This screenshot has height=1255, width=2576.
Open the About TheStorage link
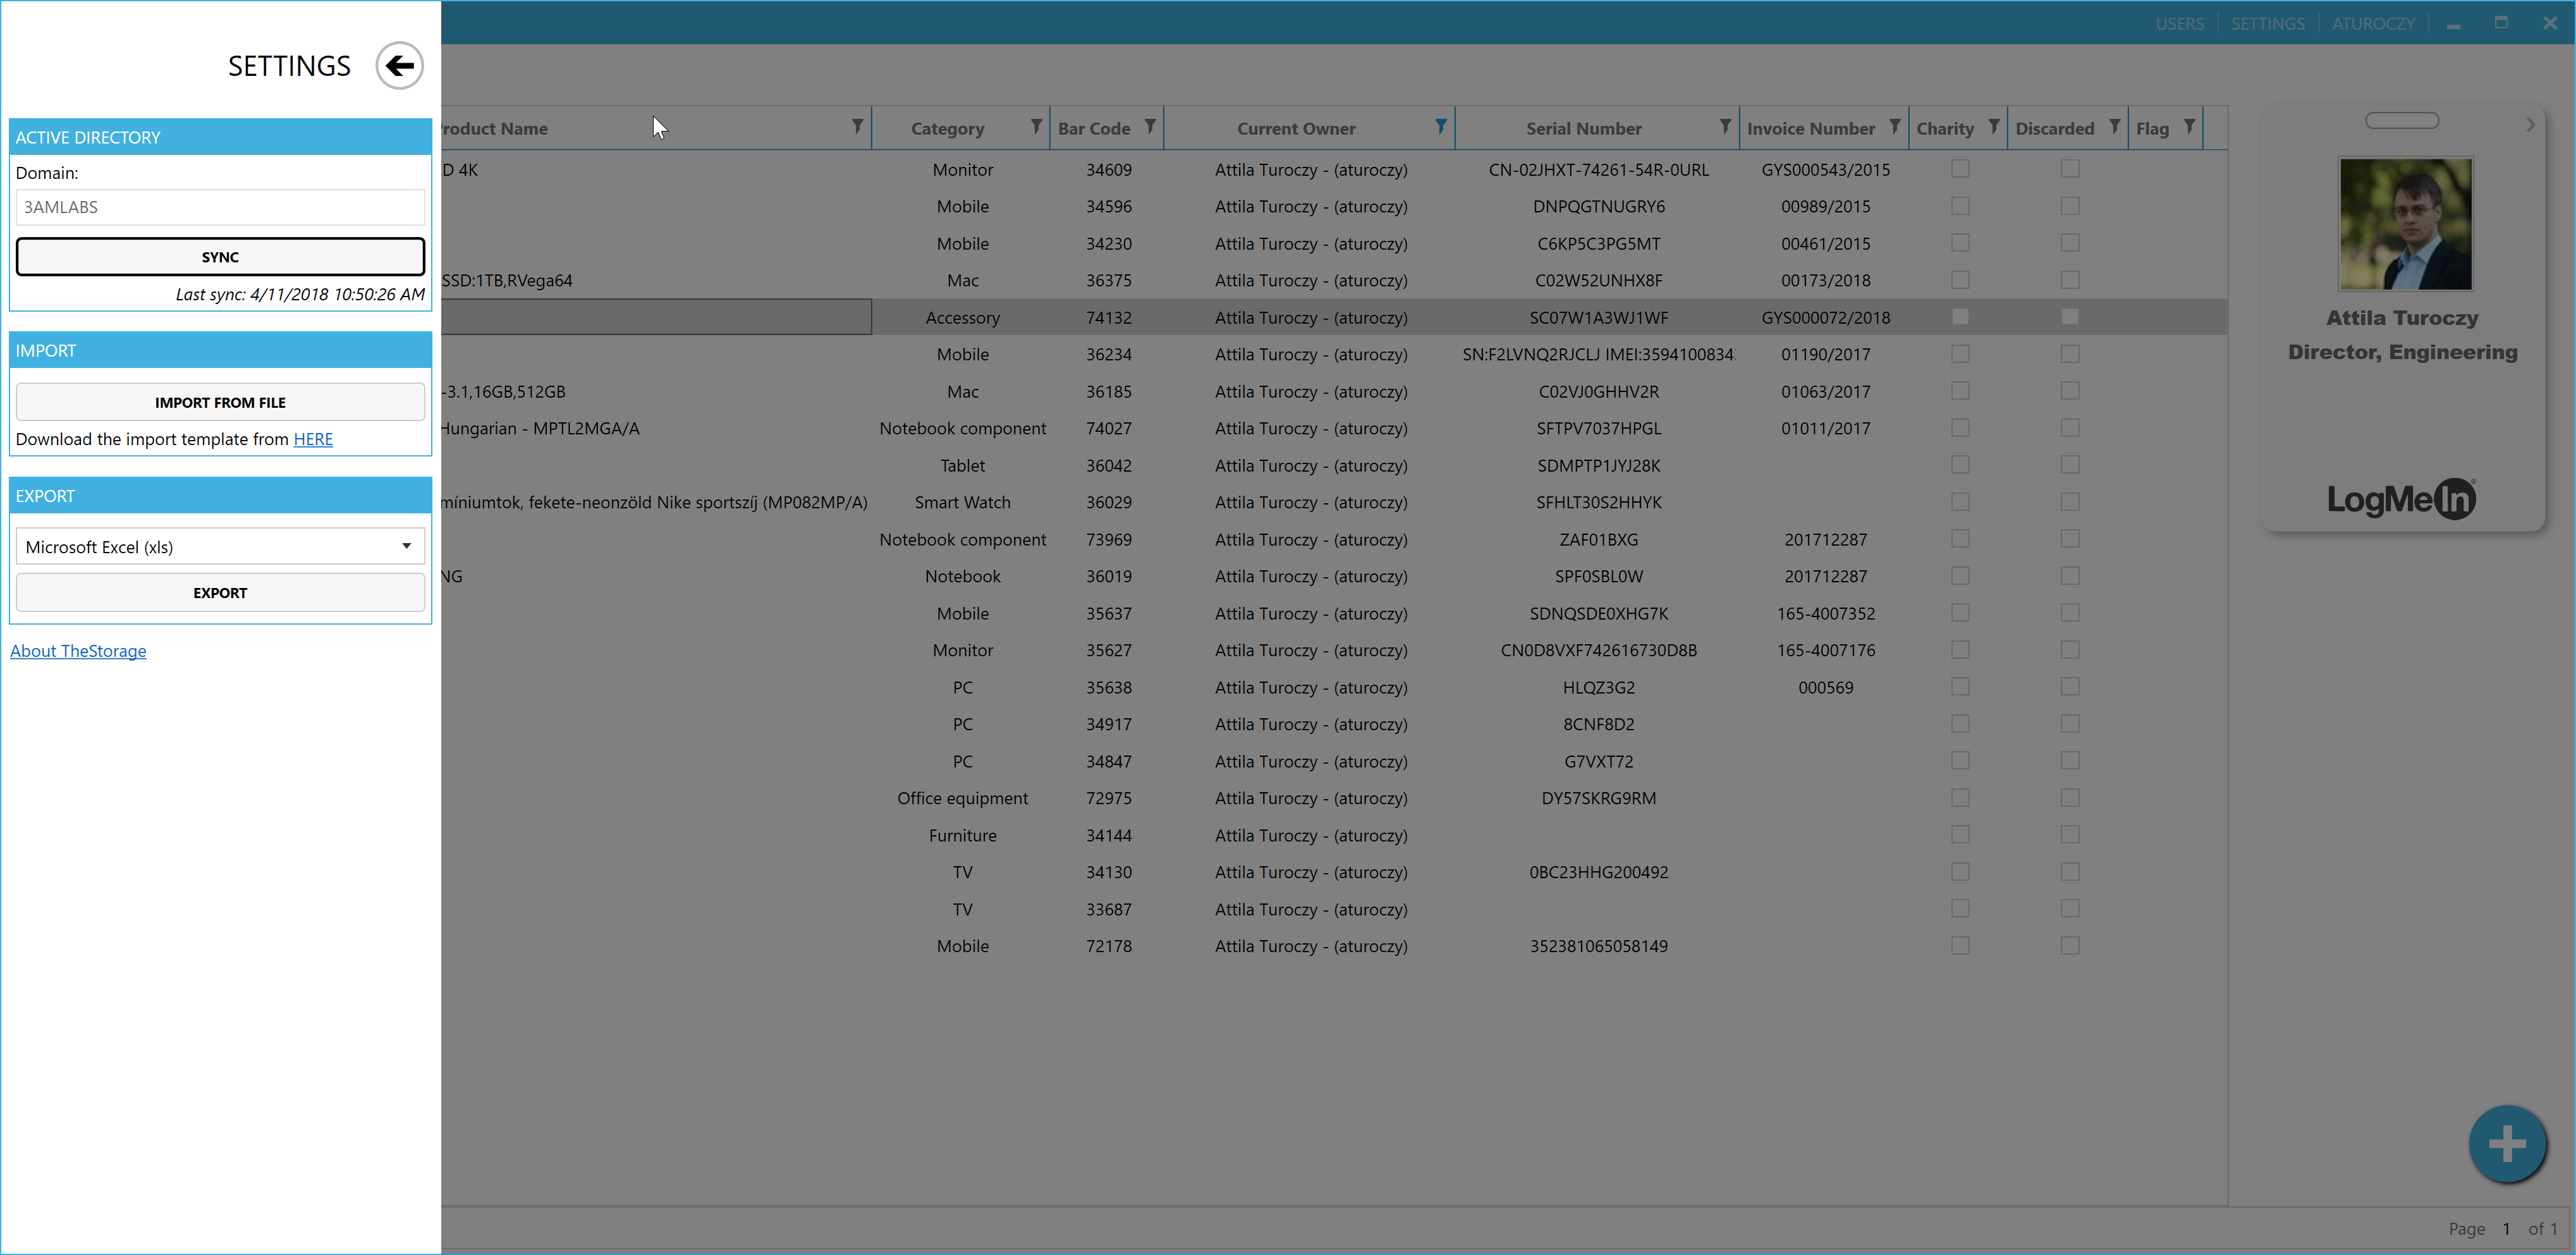pos(78,651)
